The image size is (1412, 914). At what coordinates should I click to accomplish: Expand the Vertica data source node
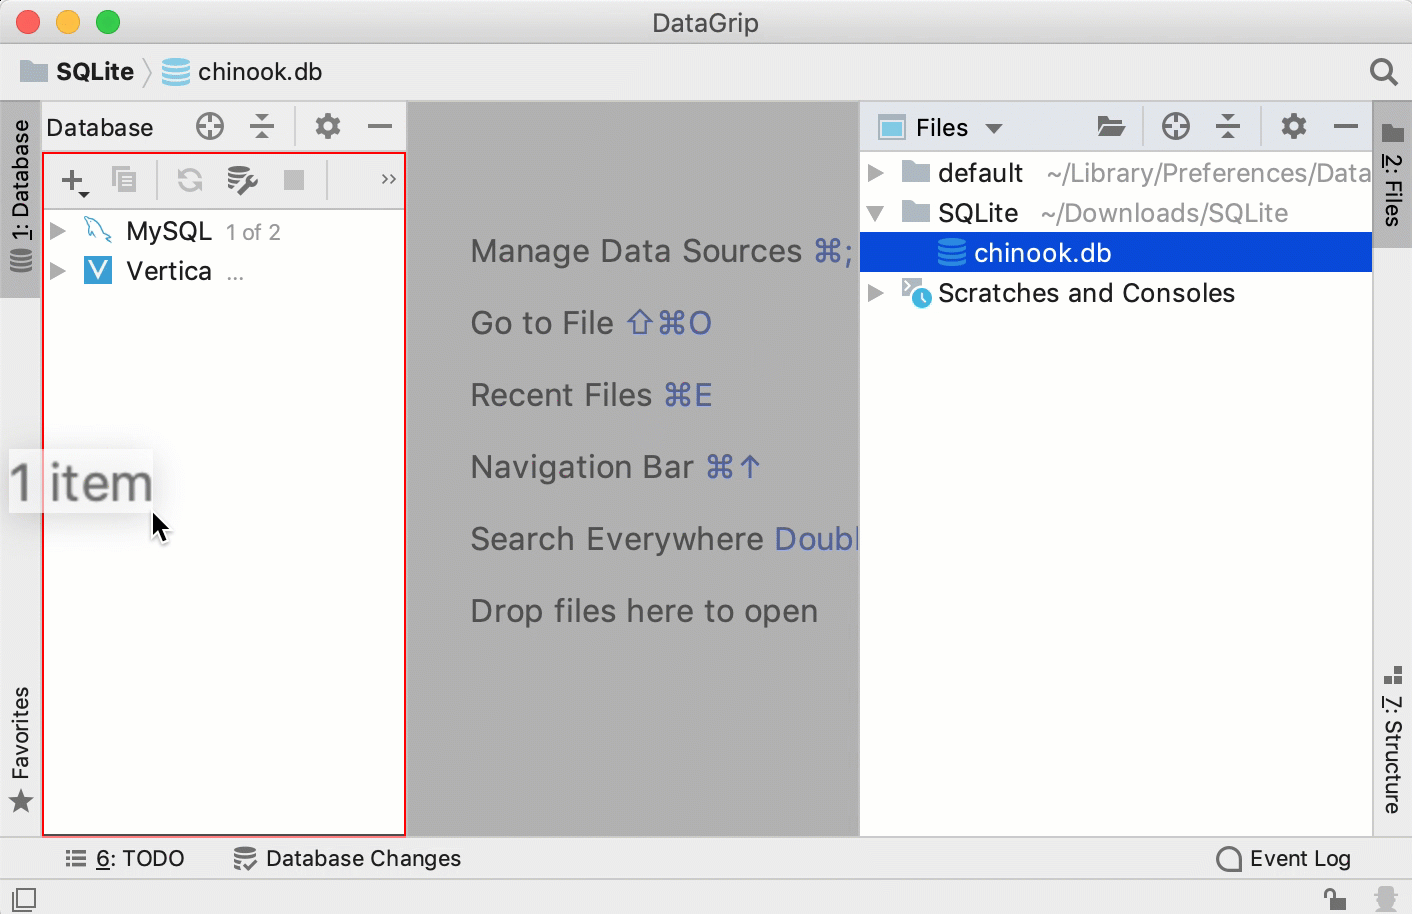click(58, 271)
